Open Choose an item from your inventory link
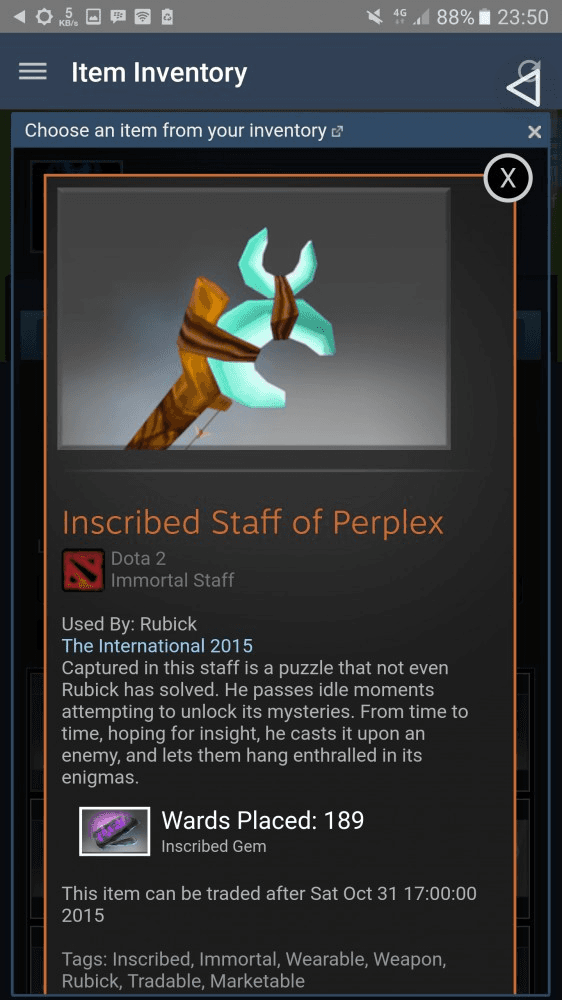562x1000 pixels. pyautogui.click(x=175, y=131)
